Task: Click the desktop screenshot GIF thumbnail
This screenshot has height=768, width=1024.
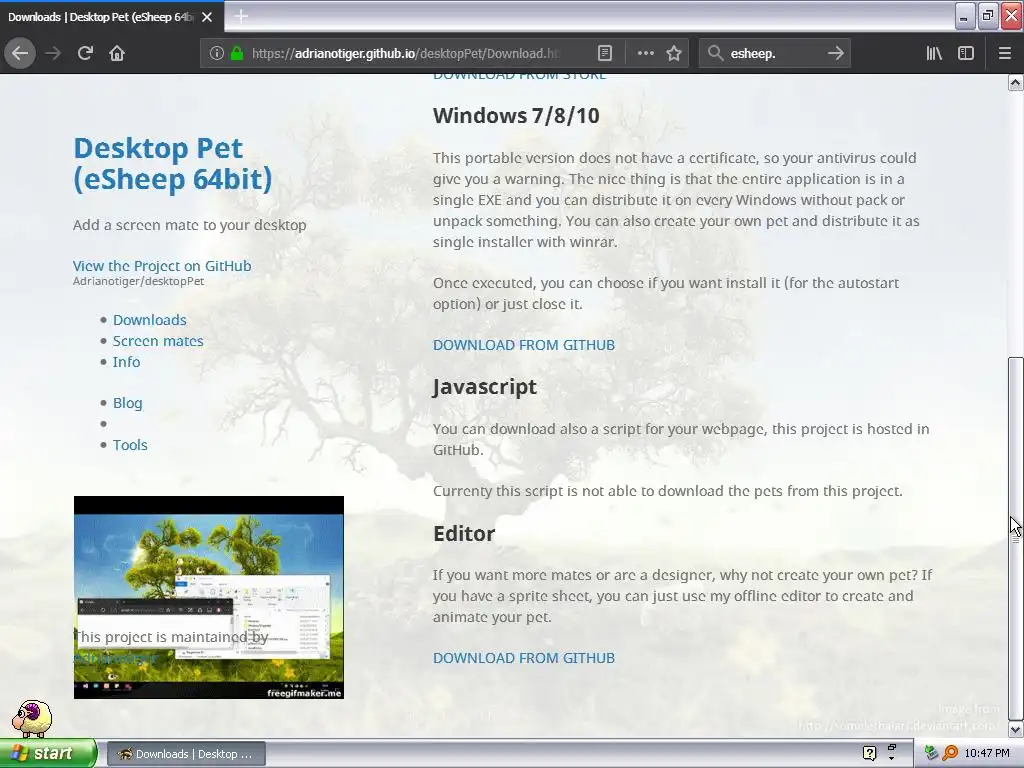Action: [209, 597]
